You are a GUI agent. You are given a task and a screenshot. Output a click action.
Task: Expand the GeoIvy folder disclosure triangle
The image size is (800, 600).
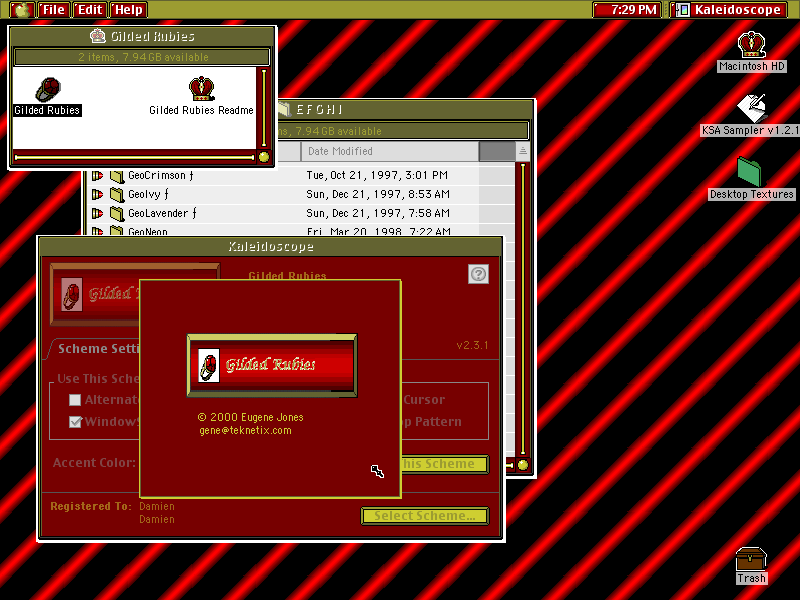pyautogui.click(x=97, y=194)
